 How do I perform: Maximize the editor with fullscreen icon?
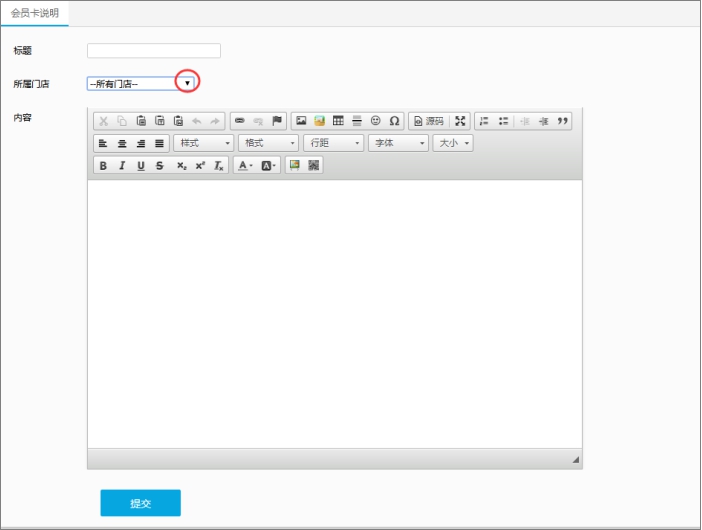[460, 121]
